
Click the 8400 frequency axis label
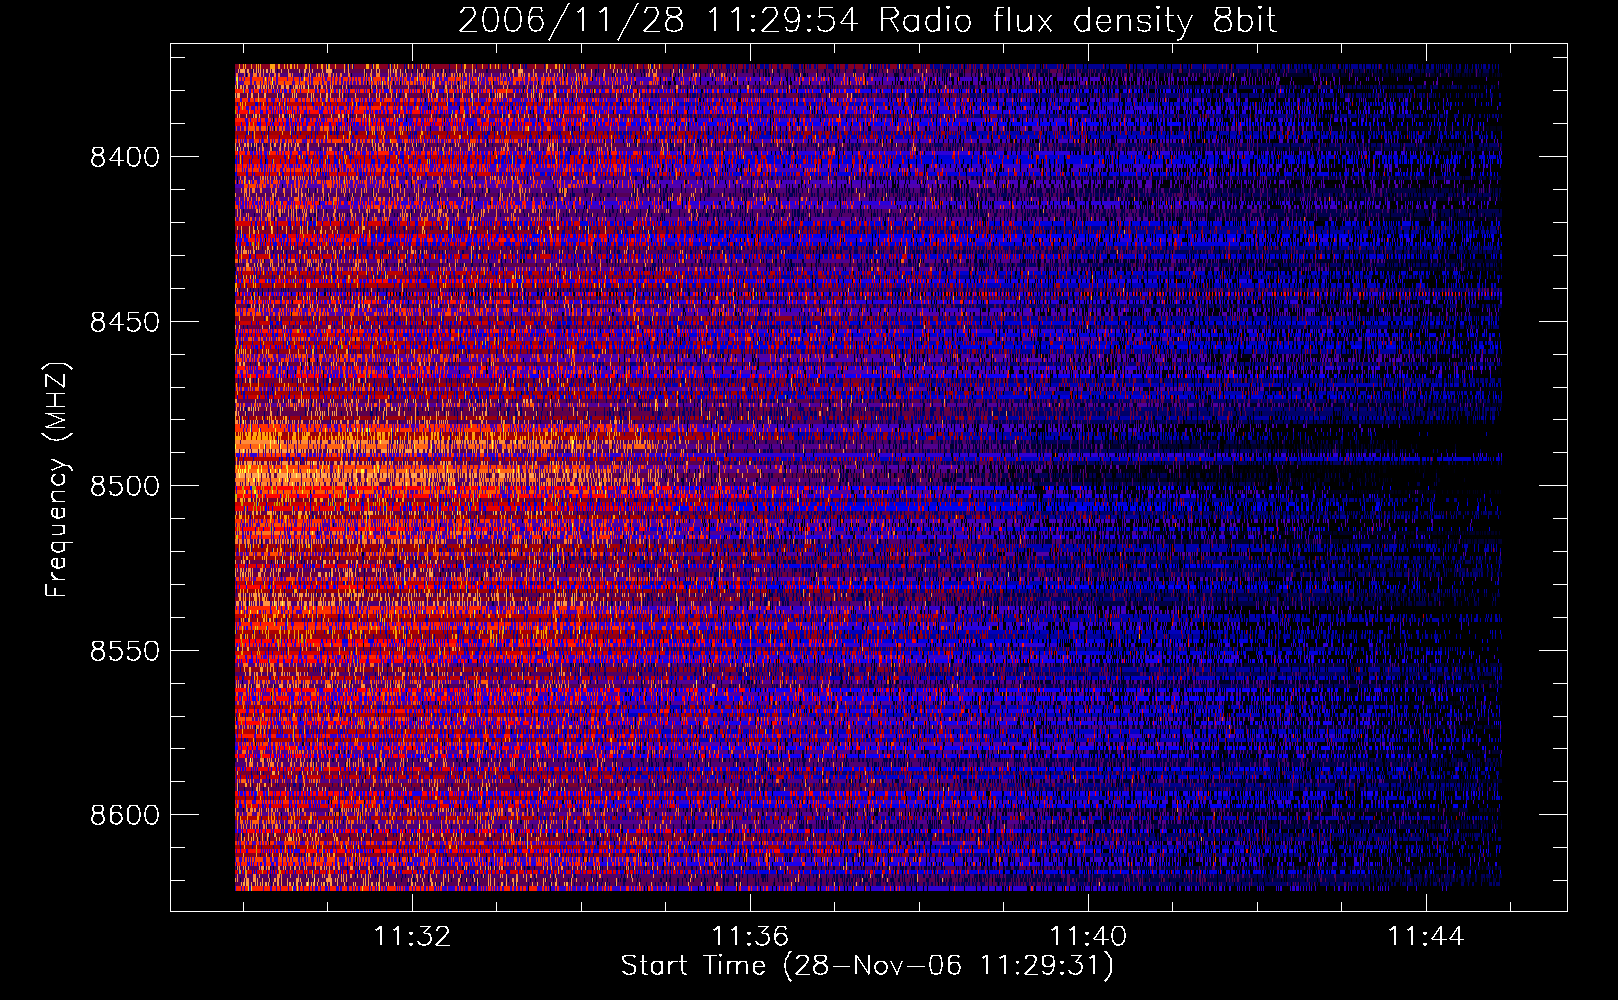(124, 157)
